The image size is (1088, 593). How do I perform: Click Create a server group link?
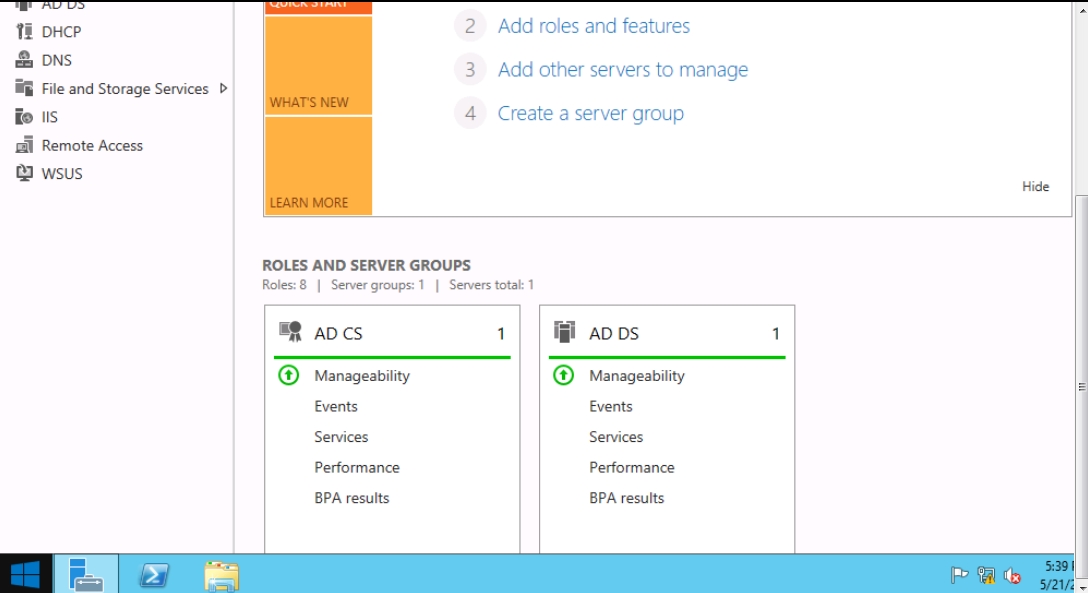(591, 114)
